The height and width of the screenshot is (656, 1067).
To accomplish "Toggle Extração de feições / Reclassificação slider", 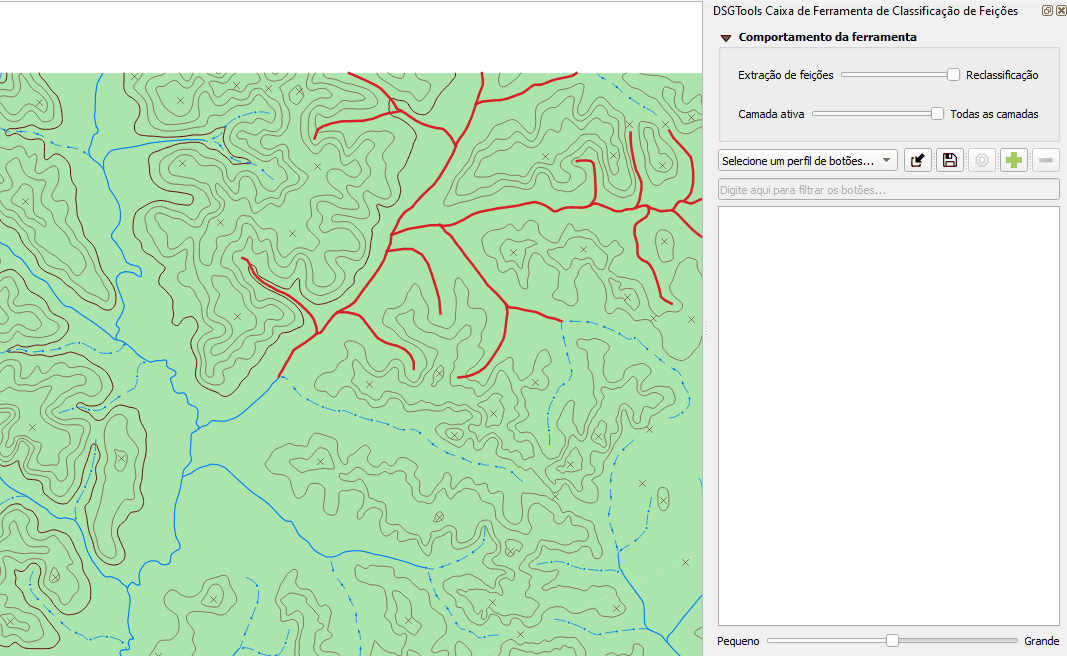I will (900, 74).
